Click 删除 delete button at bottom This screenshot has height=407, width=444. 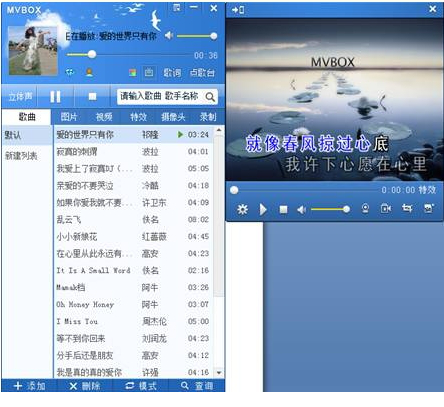tap(85, 386)
